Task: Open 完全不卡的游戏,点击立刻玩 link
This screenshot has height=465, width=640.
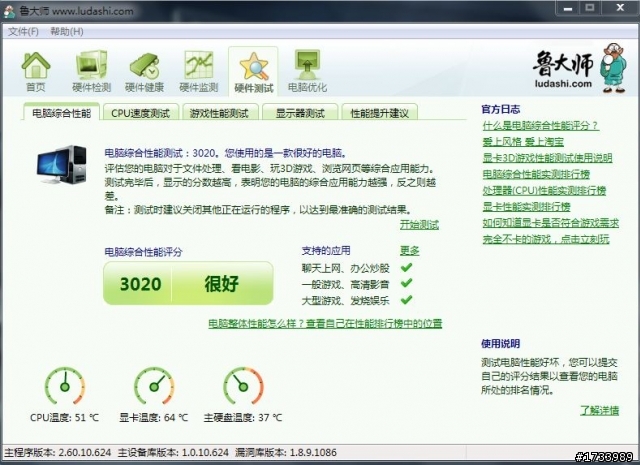Action: (546, 239)
